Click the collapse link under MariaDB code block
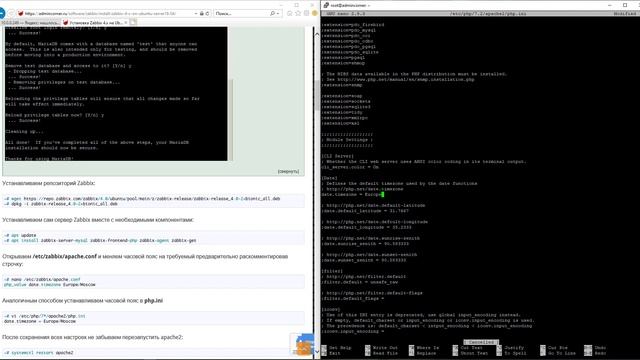The height and width of the screenshot is (360, 640). [288, 171]
